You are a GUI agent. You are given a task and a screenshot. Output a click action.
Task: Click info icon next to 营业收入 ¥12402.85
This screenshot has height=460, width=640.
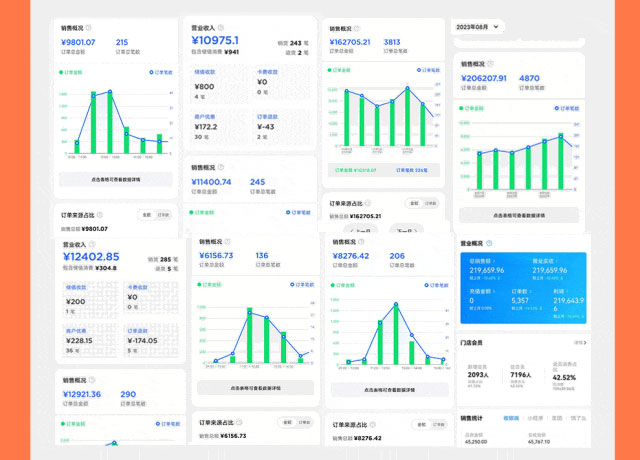tap(93, 243)
